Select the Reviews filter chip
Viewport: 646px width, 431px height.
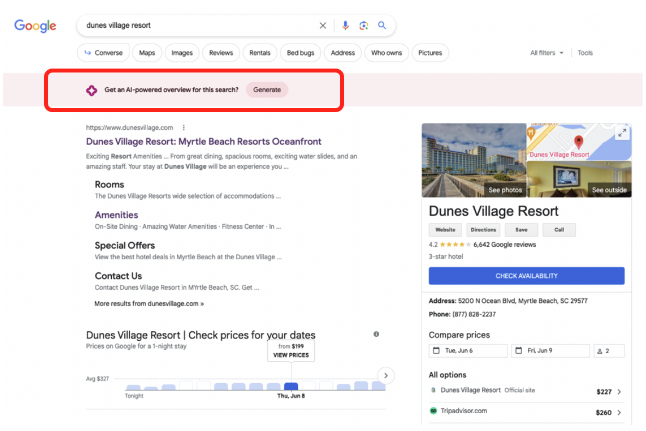click(221, 53)
